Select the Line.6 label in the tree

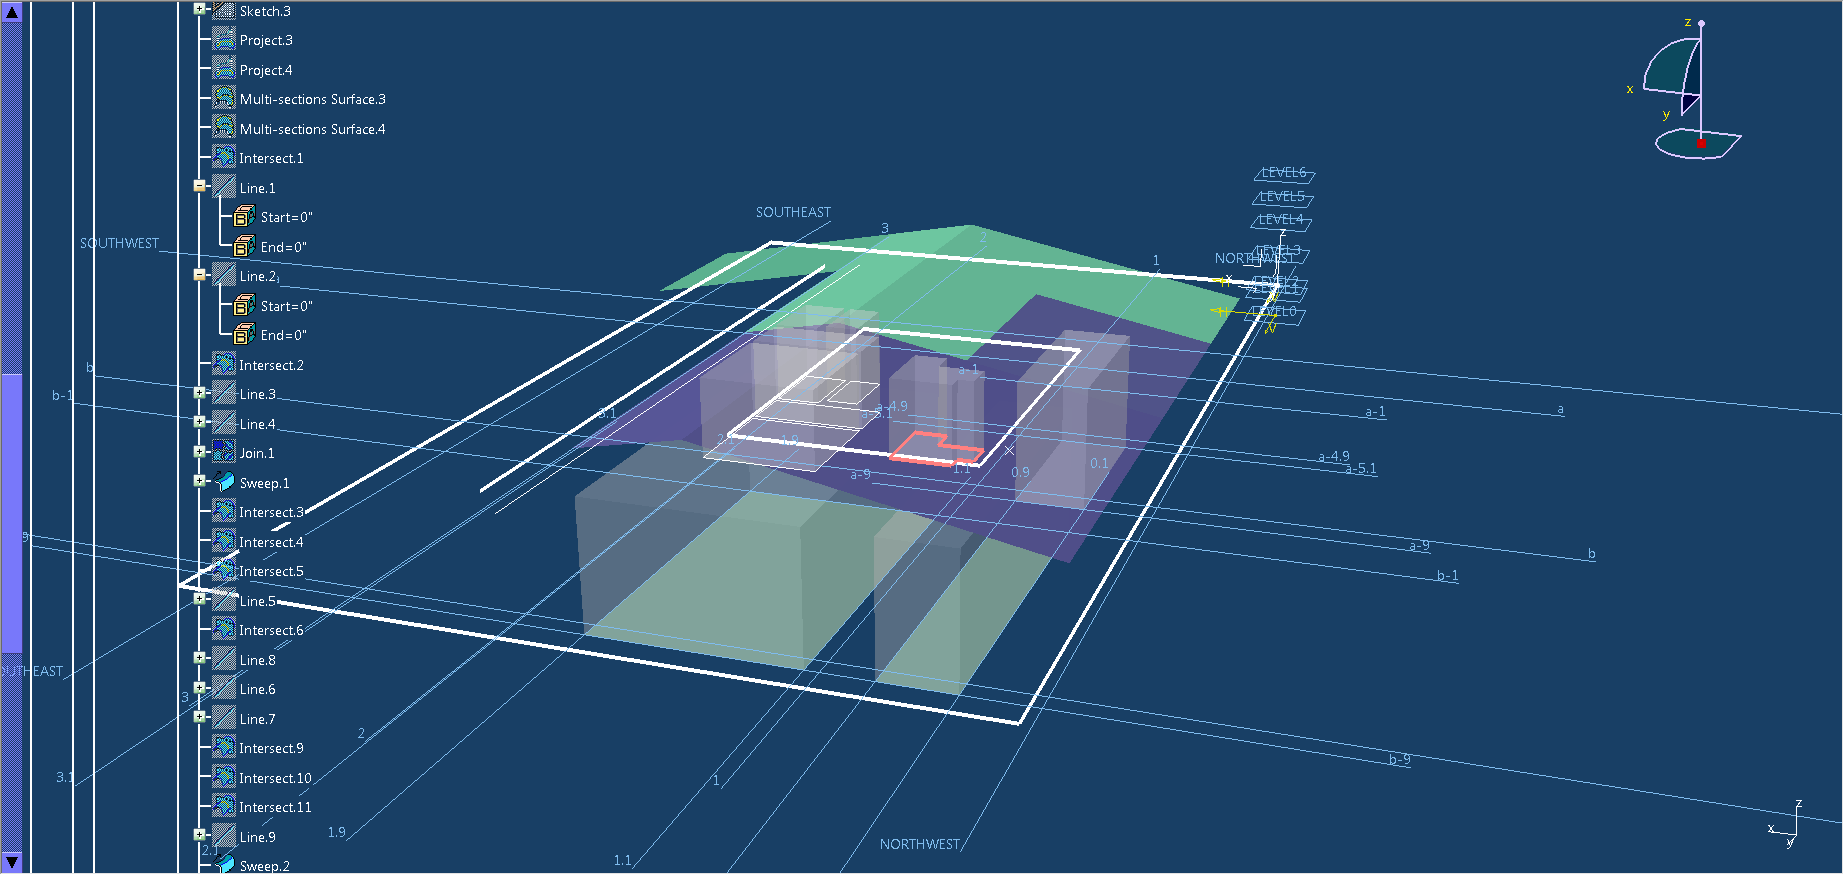tap(257, 689)
